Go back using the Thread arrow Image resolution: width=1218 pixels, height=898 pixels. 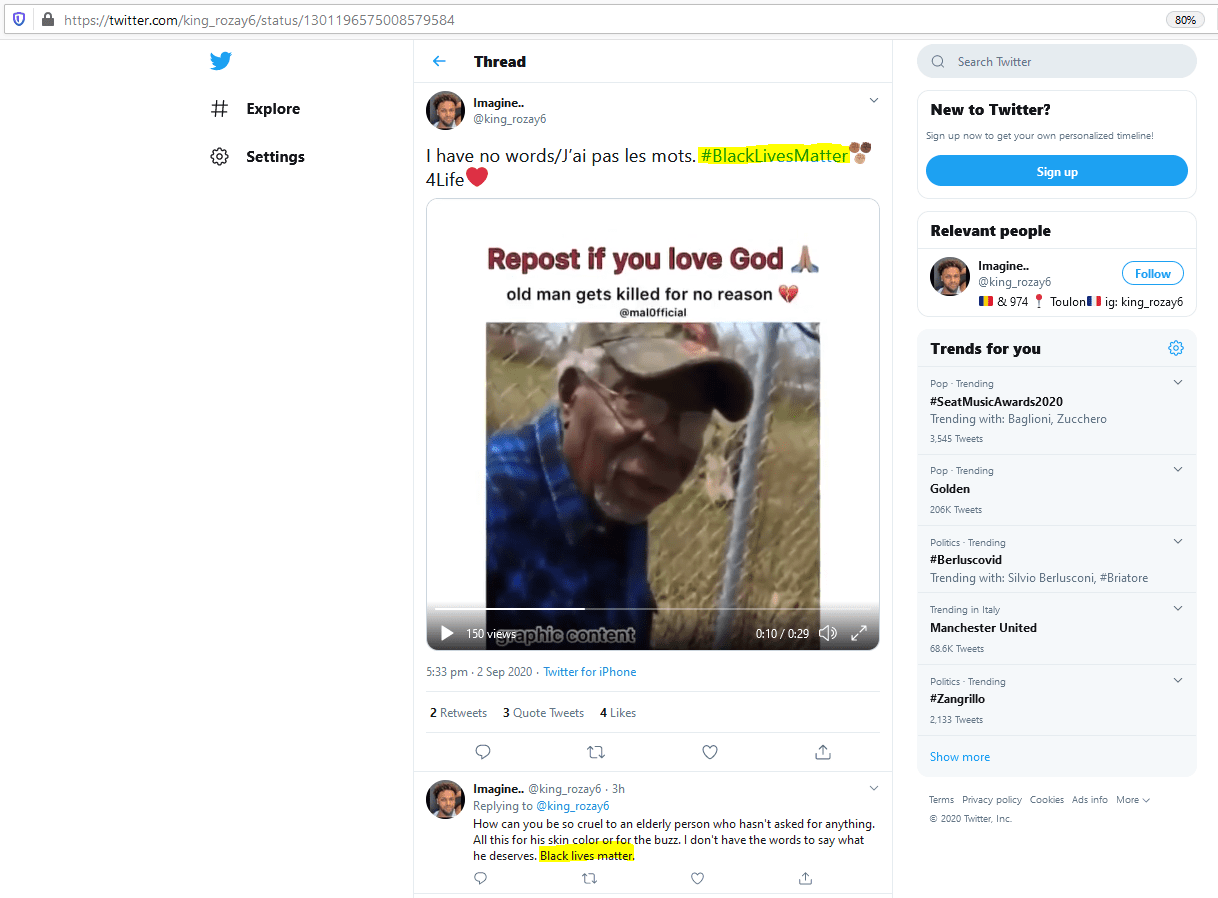click(x=439, y=61)
